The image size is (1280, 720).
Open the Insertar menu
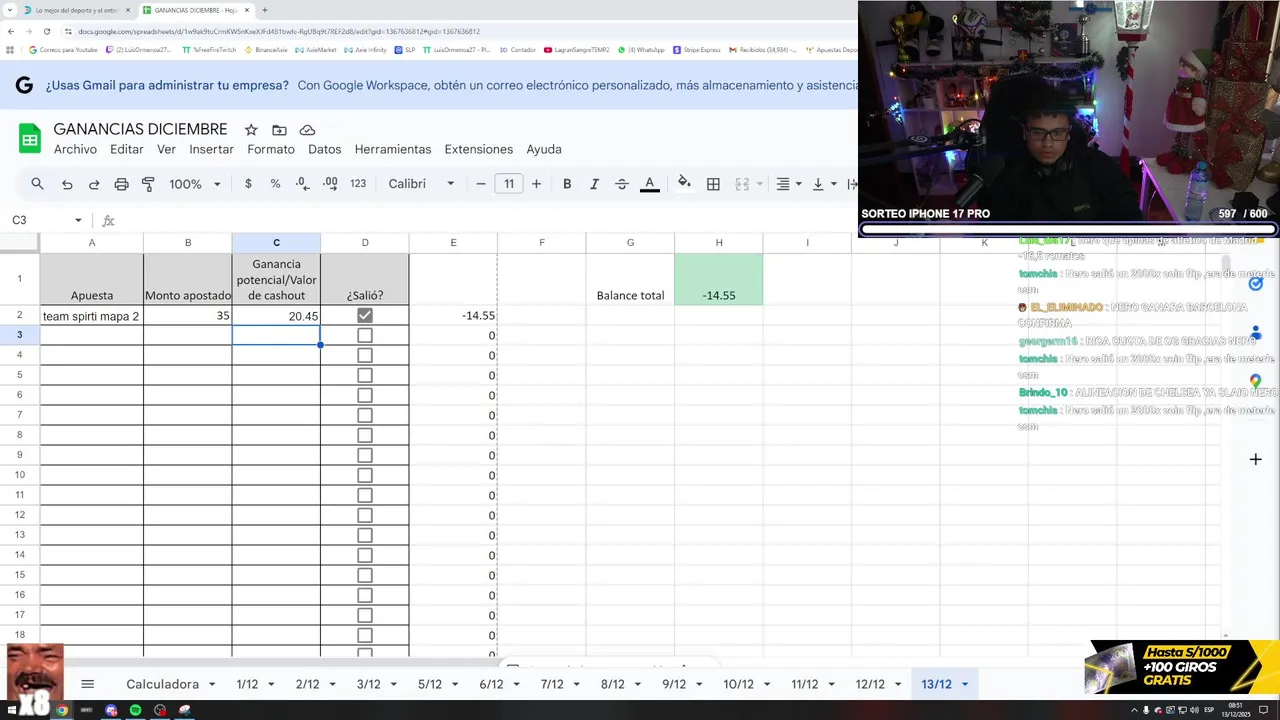pos(211,149)
